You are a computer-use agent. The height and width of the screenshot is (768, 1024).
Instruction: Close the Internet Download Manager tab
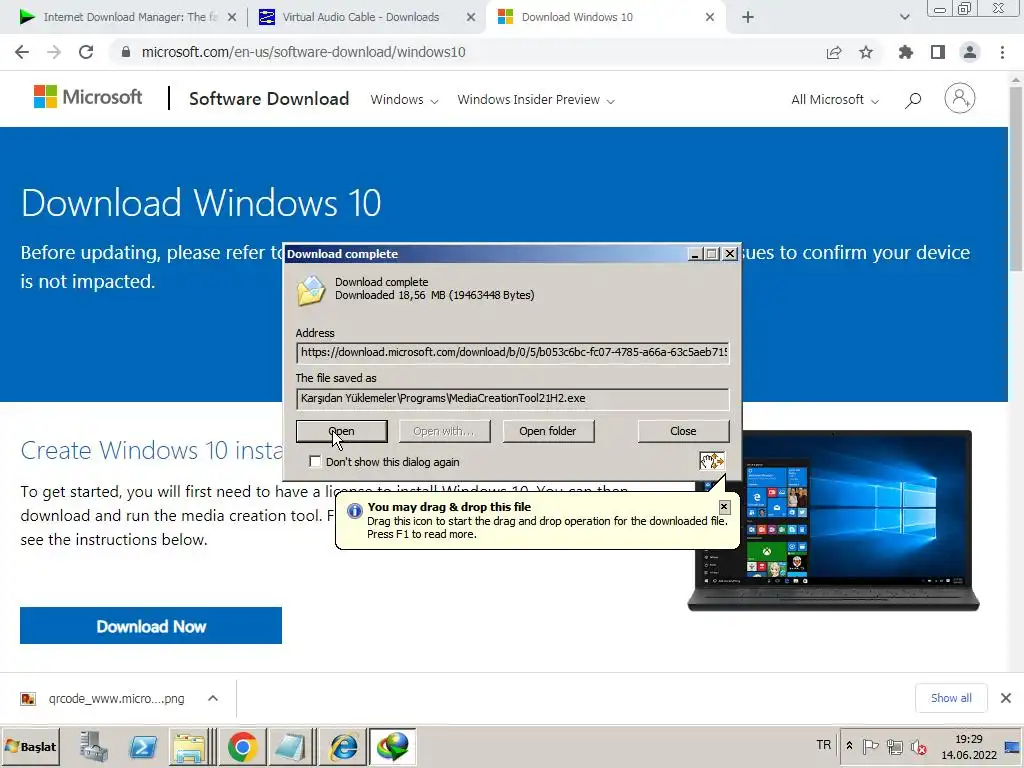click(232, 17)
